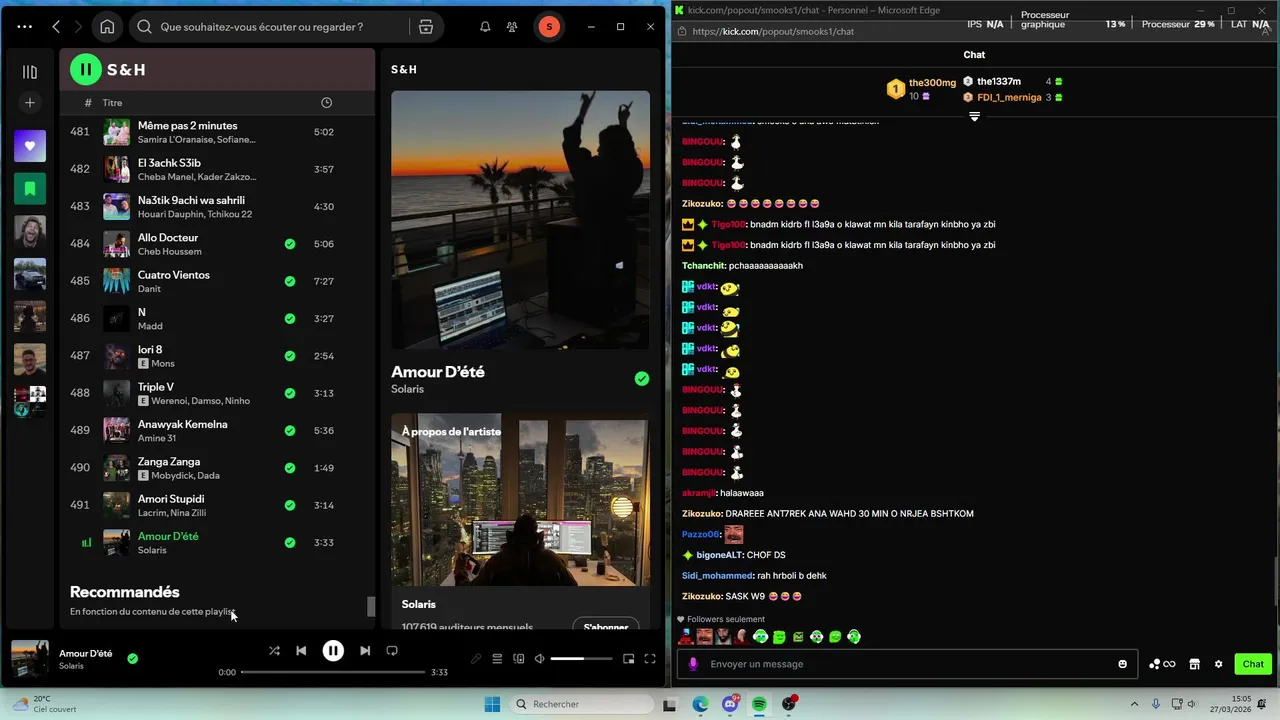Skip to next track
Viewport: 1280px width, 720px height.
click(x=365, y=651)
